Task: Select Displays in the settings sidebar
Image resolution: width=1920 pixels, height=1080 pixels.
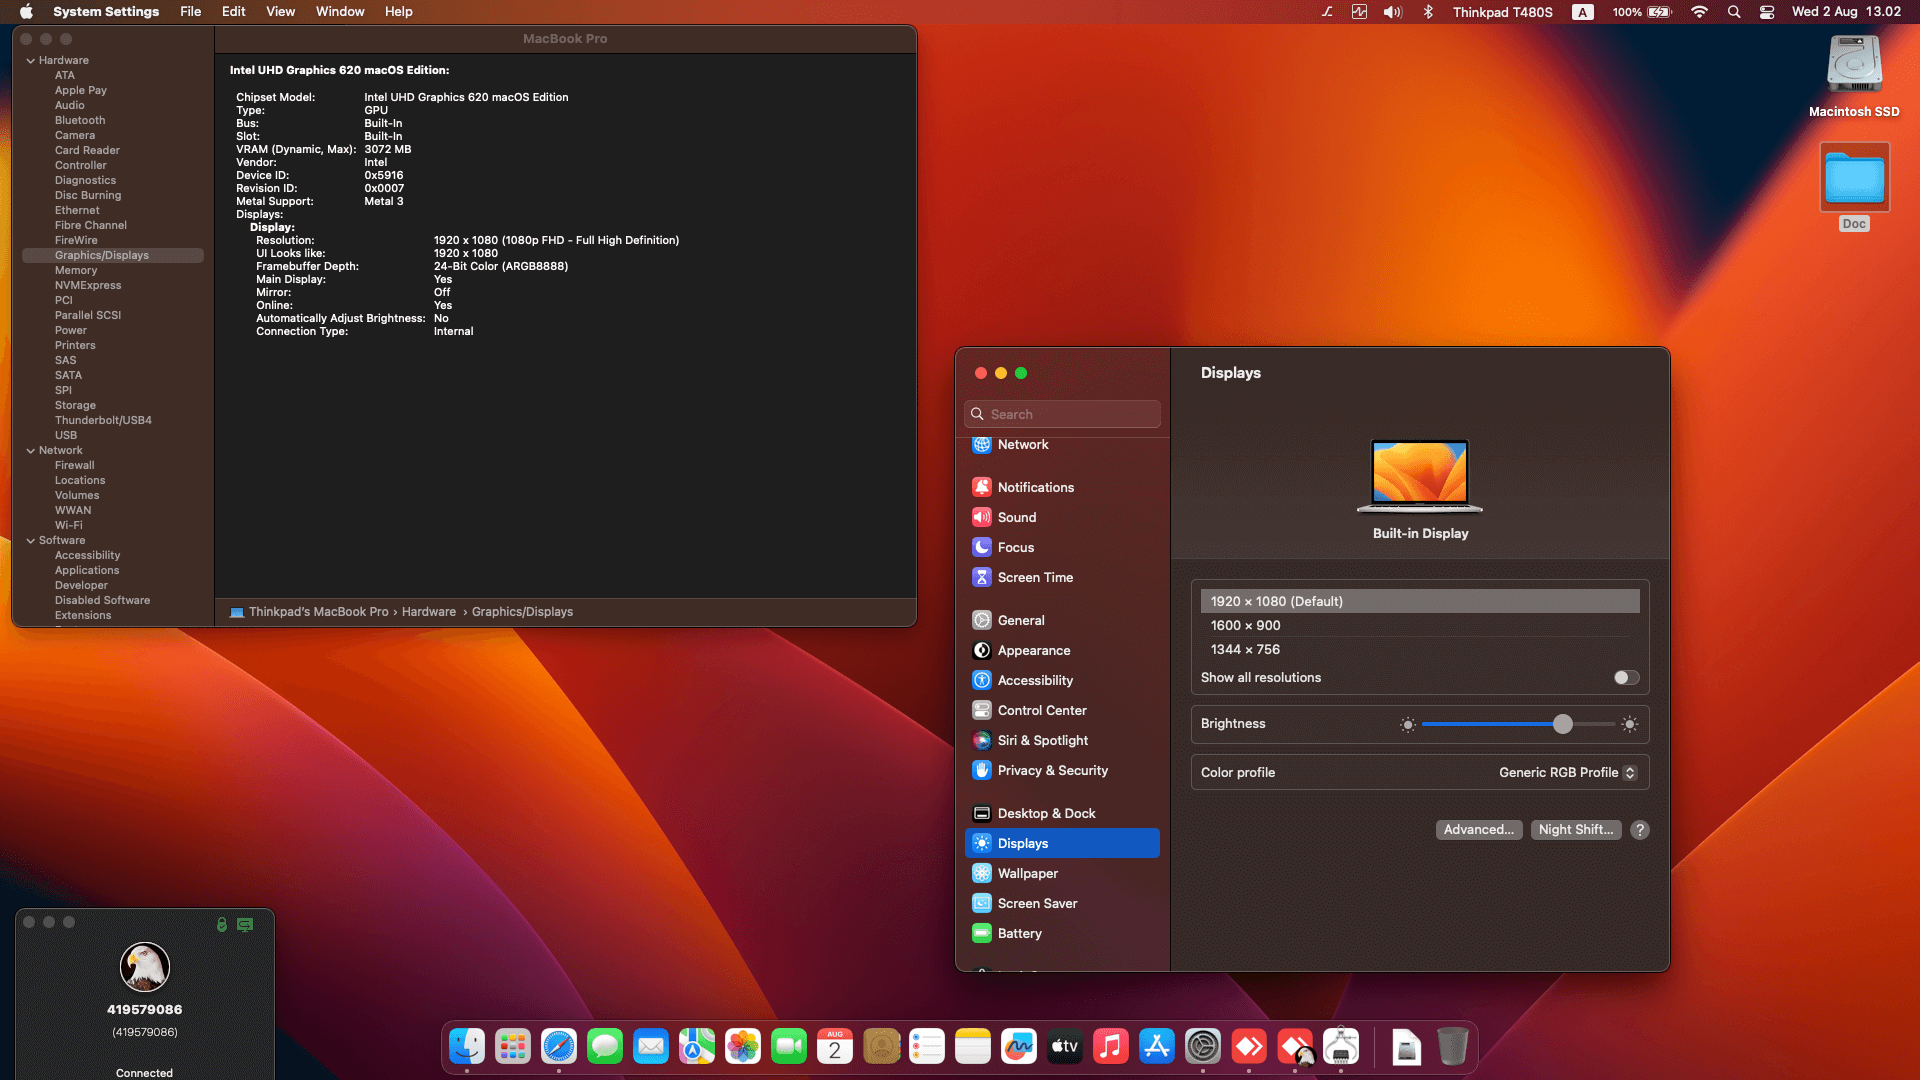Action: coord(1062,843)
